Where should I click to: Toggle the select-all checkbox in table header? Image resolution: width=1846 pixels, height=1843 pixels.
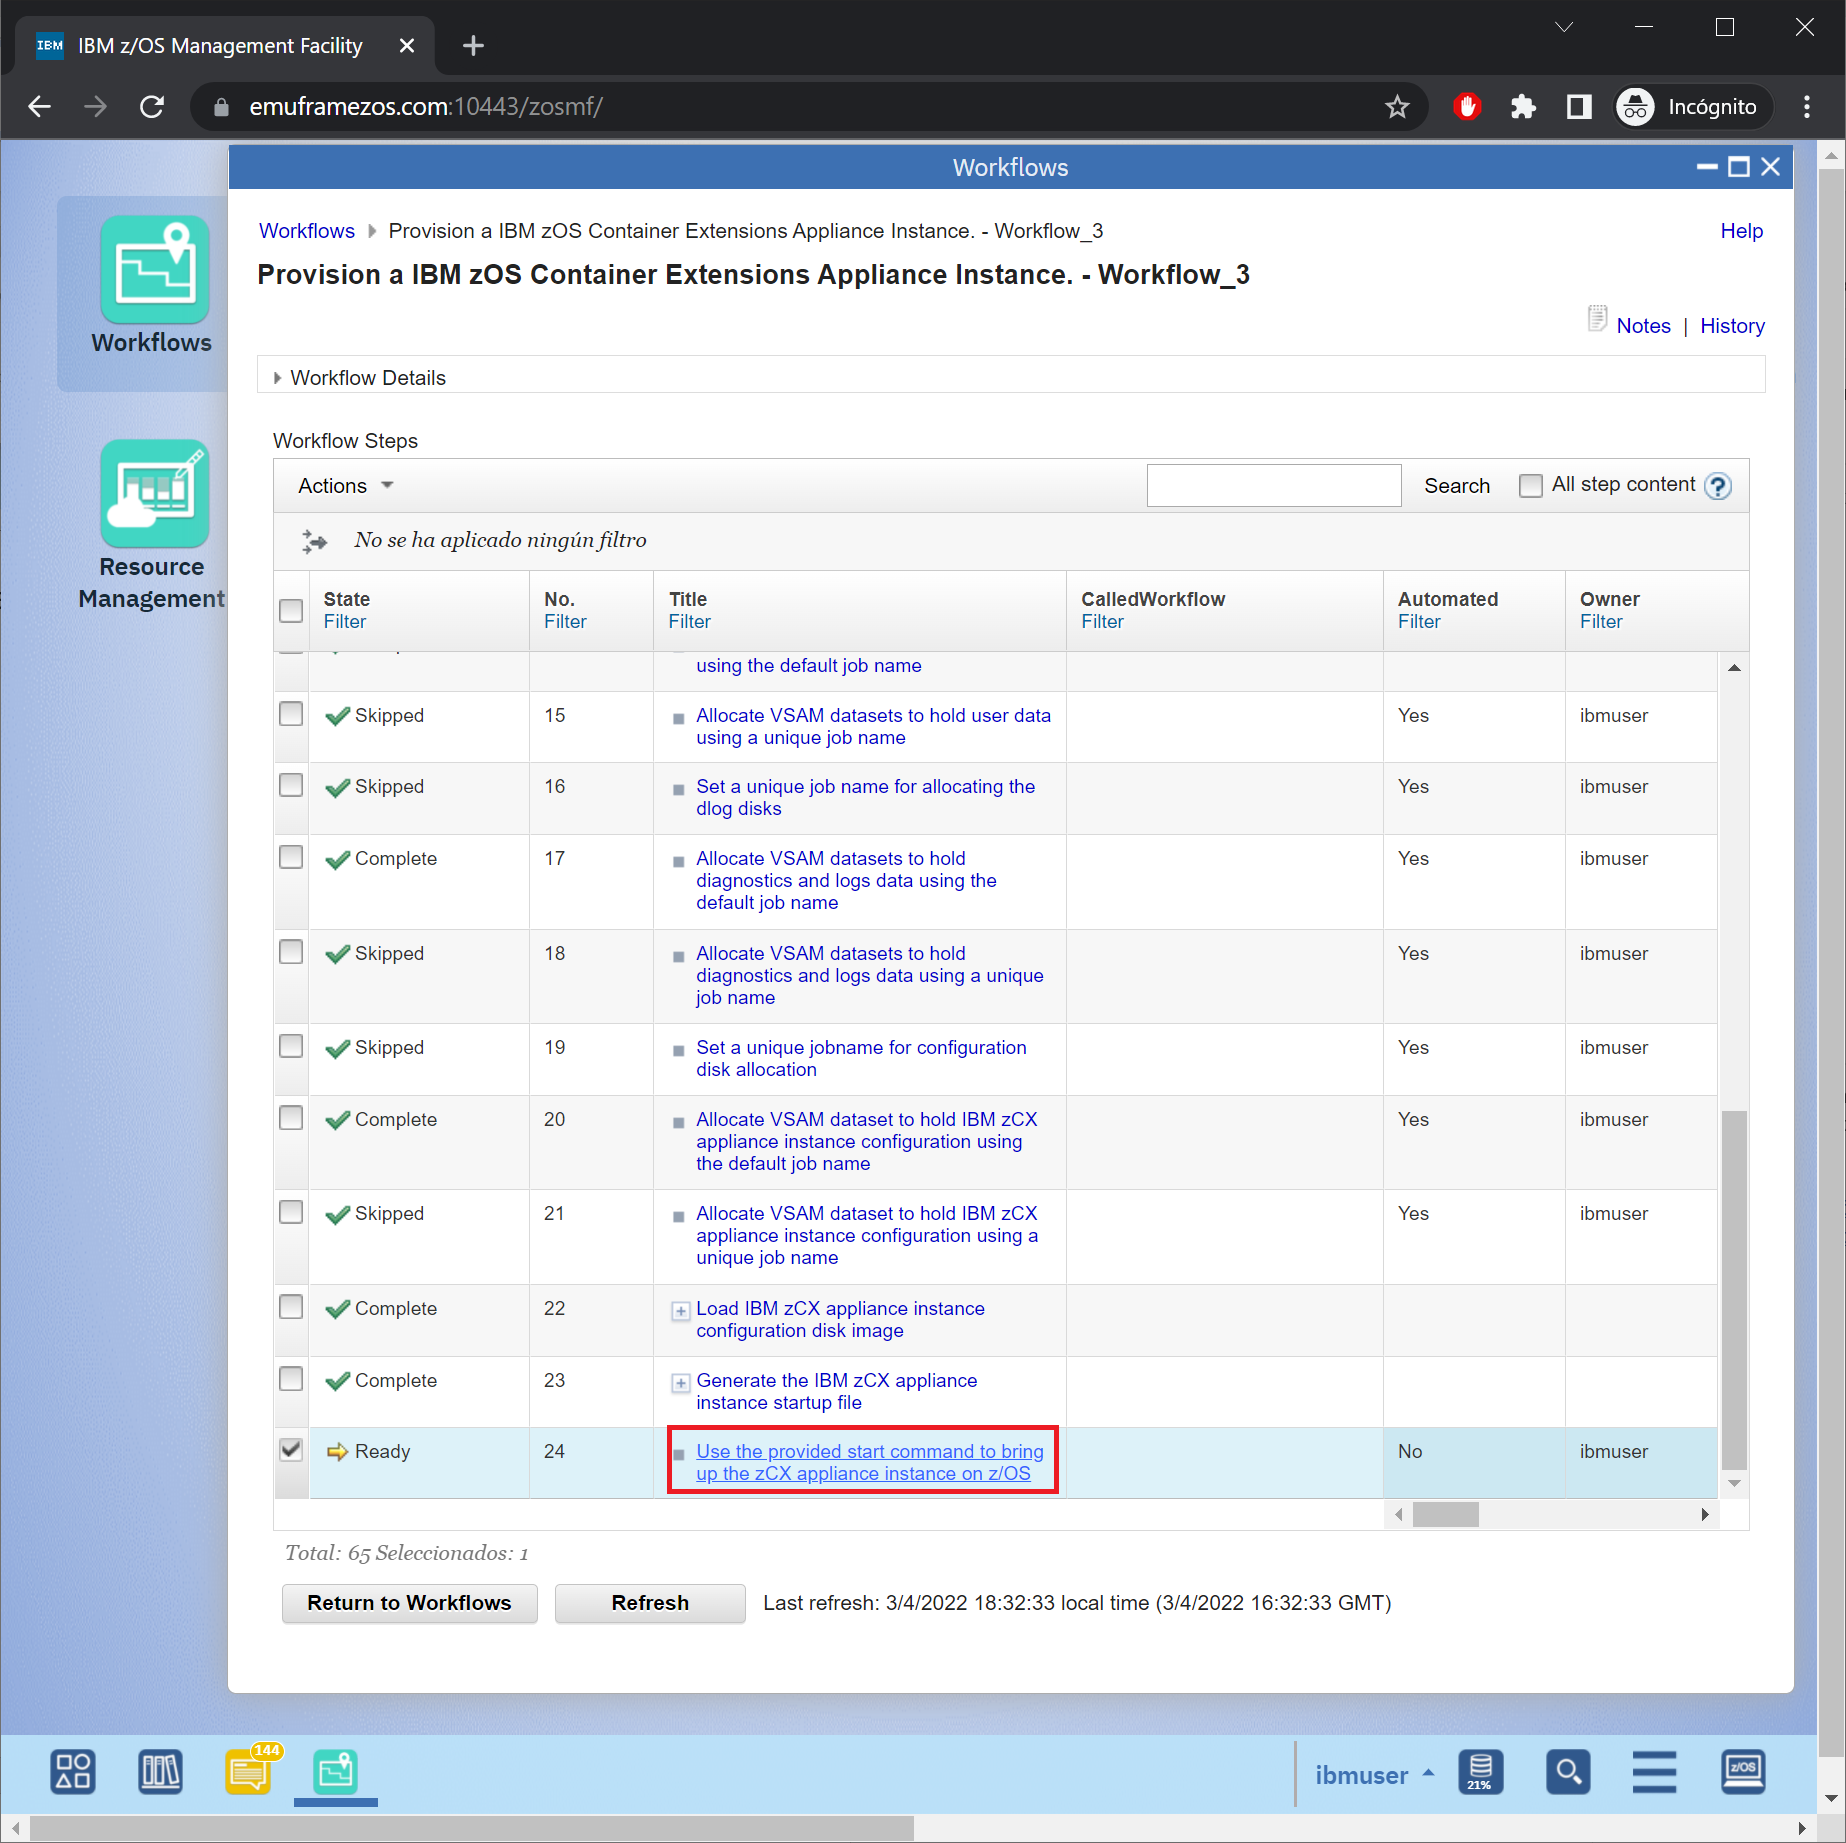click(291, 610)
